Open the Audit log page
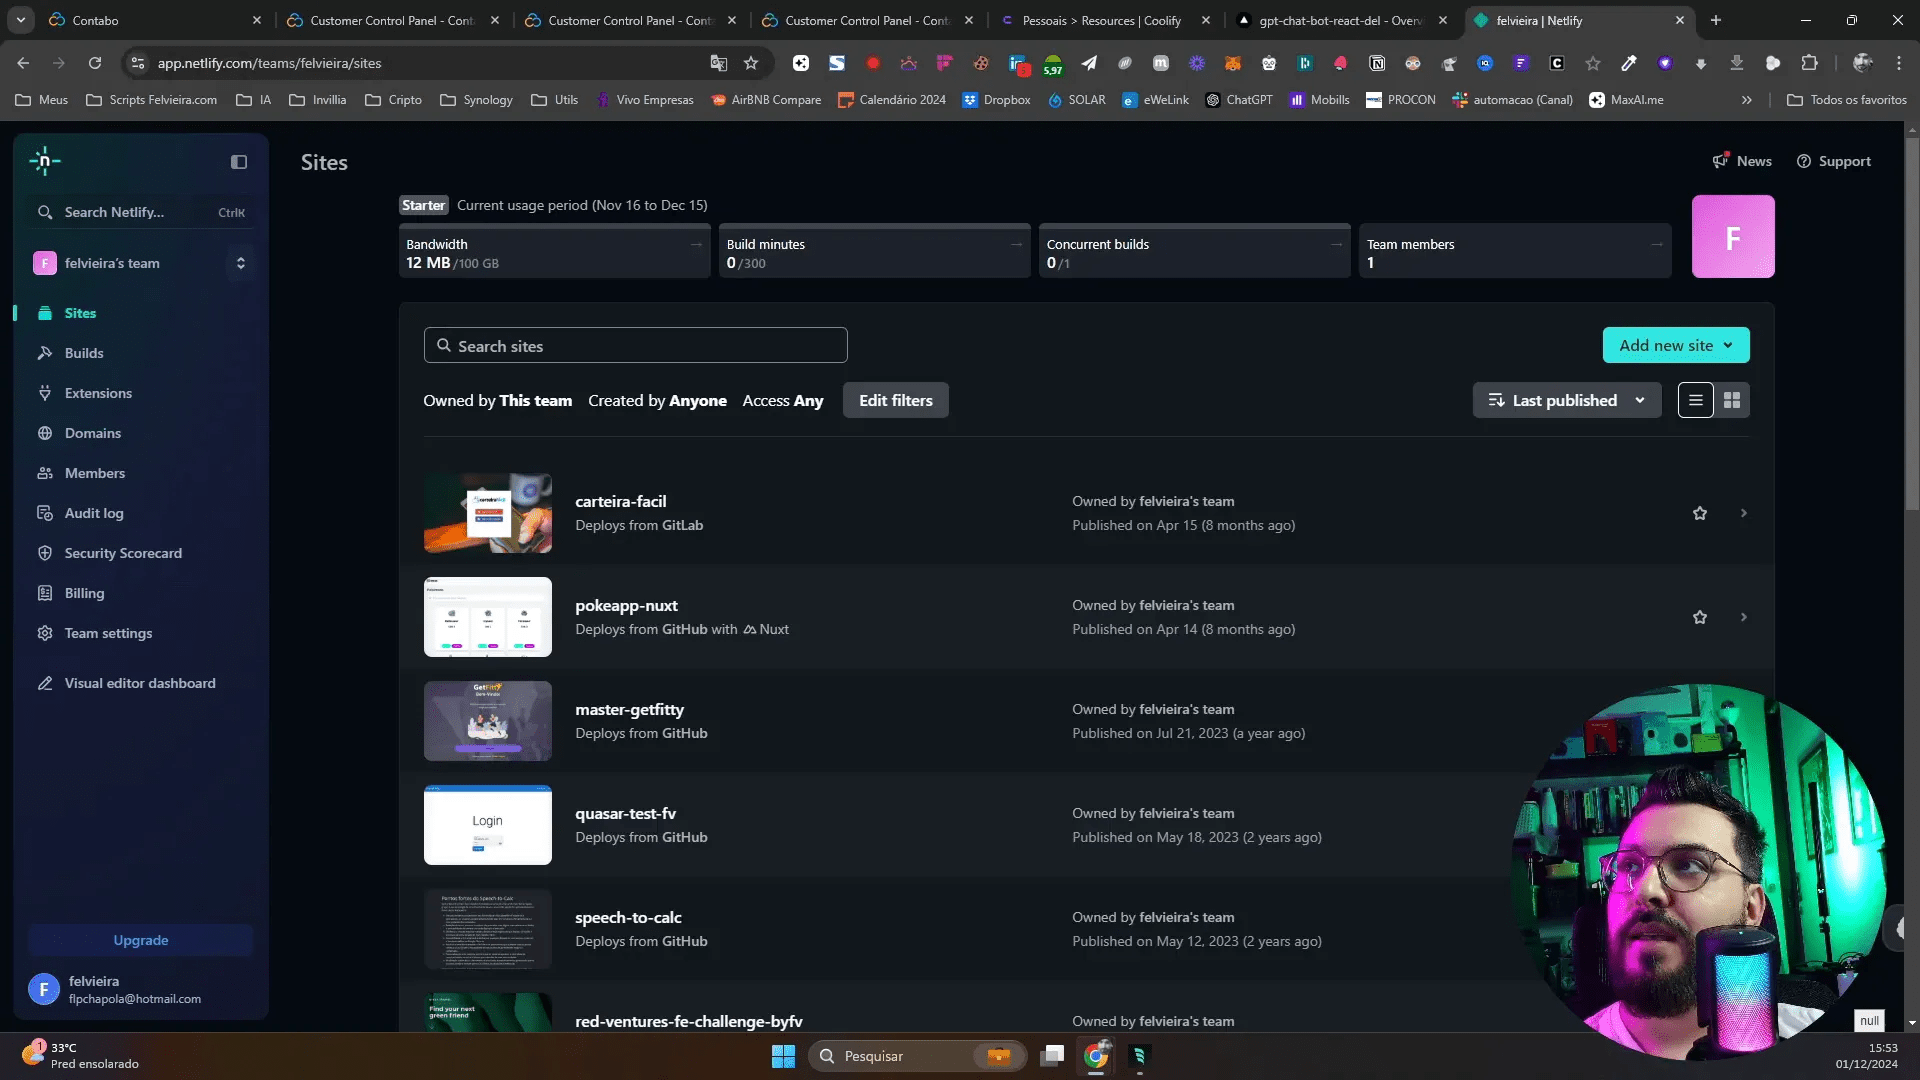 pyautogui.click(x=94, y=513)
